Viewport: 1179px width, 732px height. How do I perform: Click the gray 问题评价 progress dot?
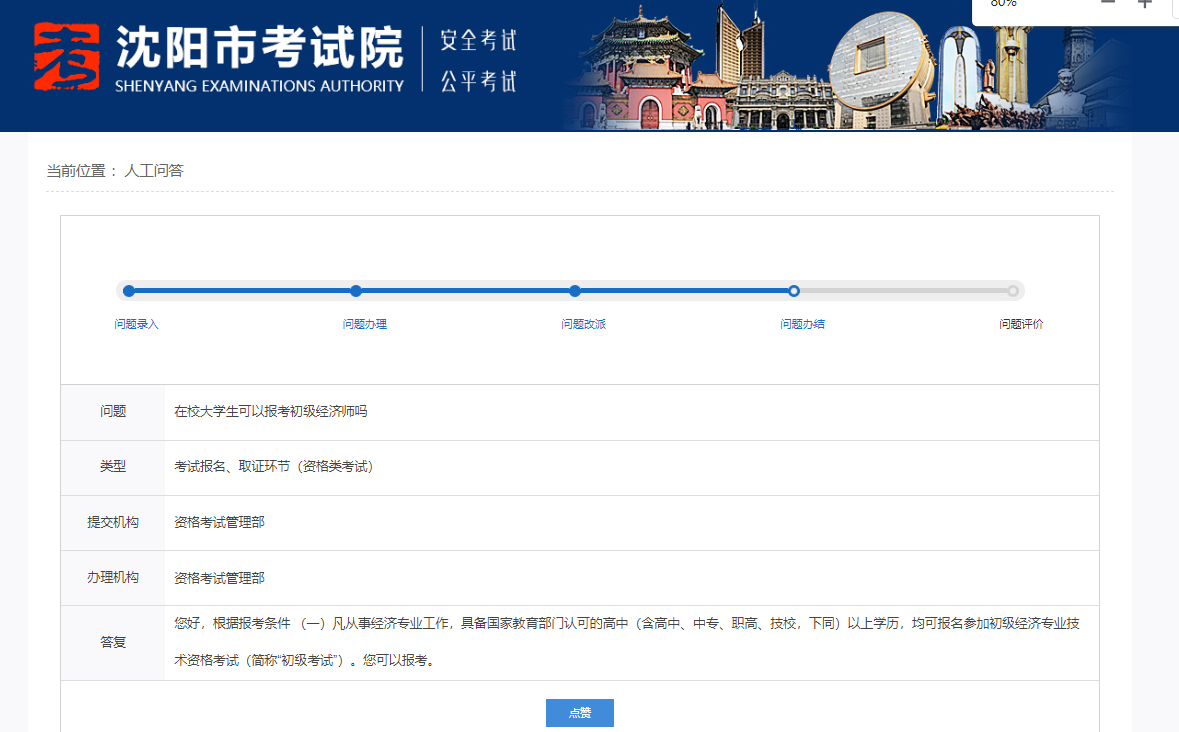tap(1015, 291)
